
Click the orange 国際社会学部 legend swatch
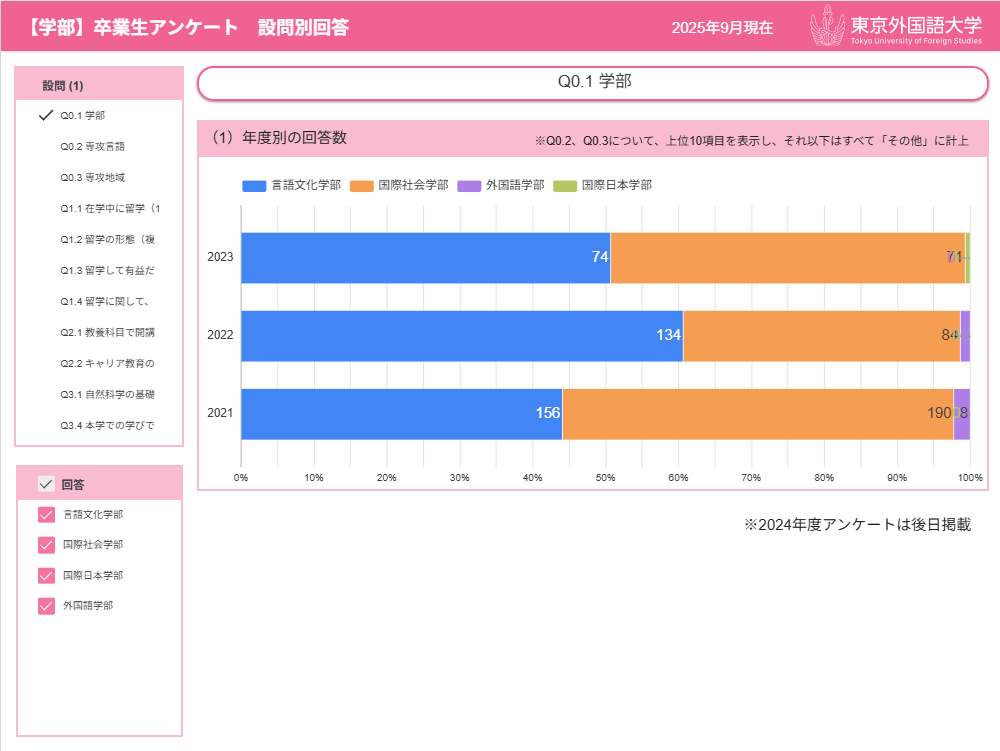(361, 185)
